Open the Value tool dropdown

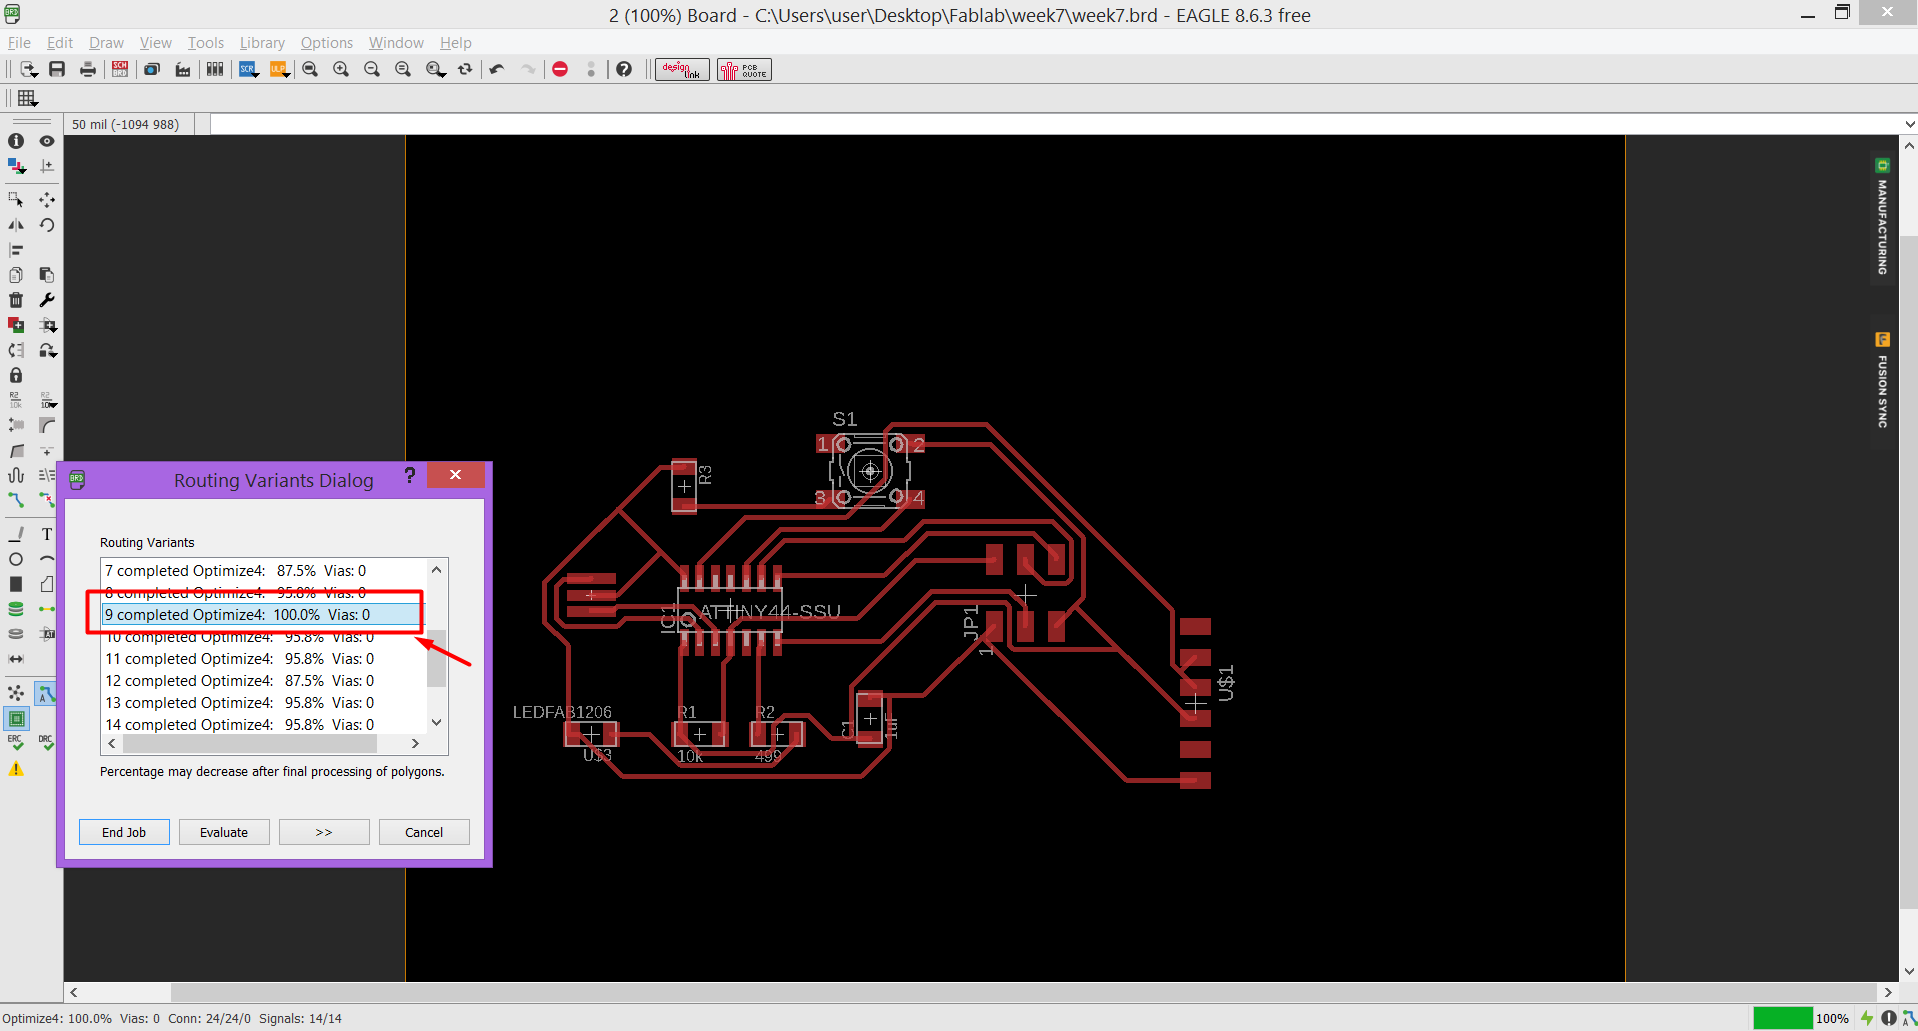(x=47, y=400)
